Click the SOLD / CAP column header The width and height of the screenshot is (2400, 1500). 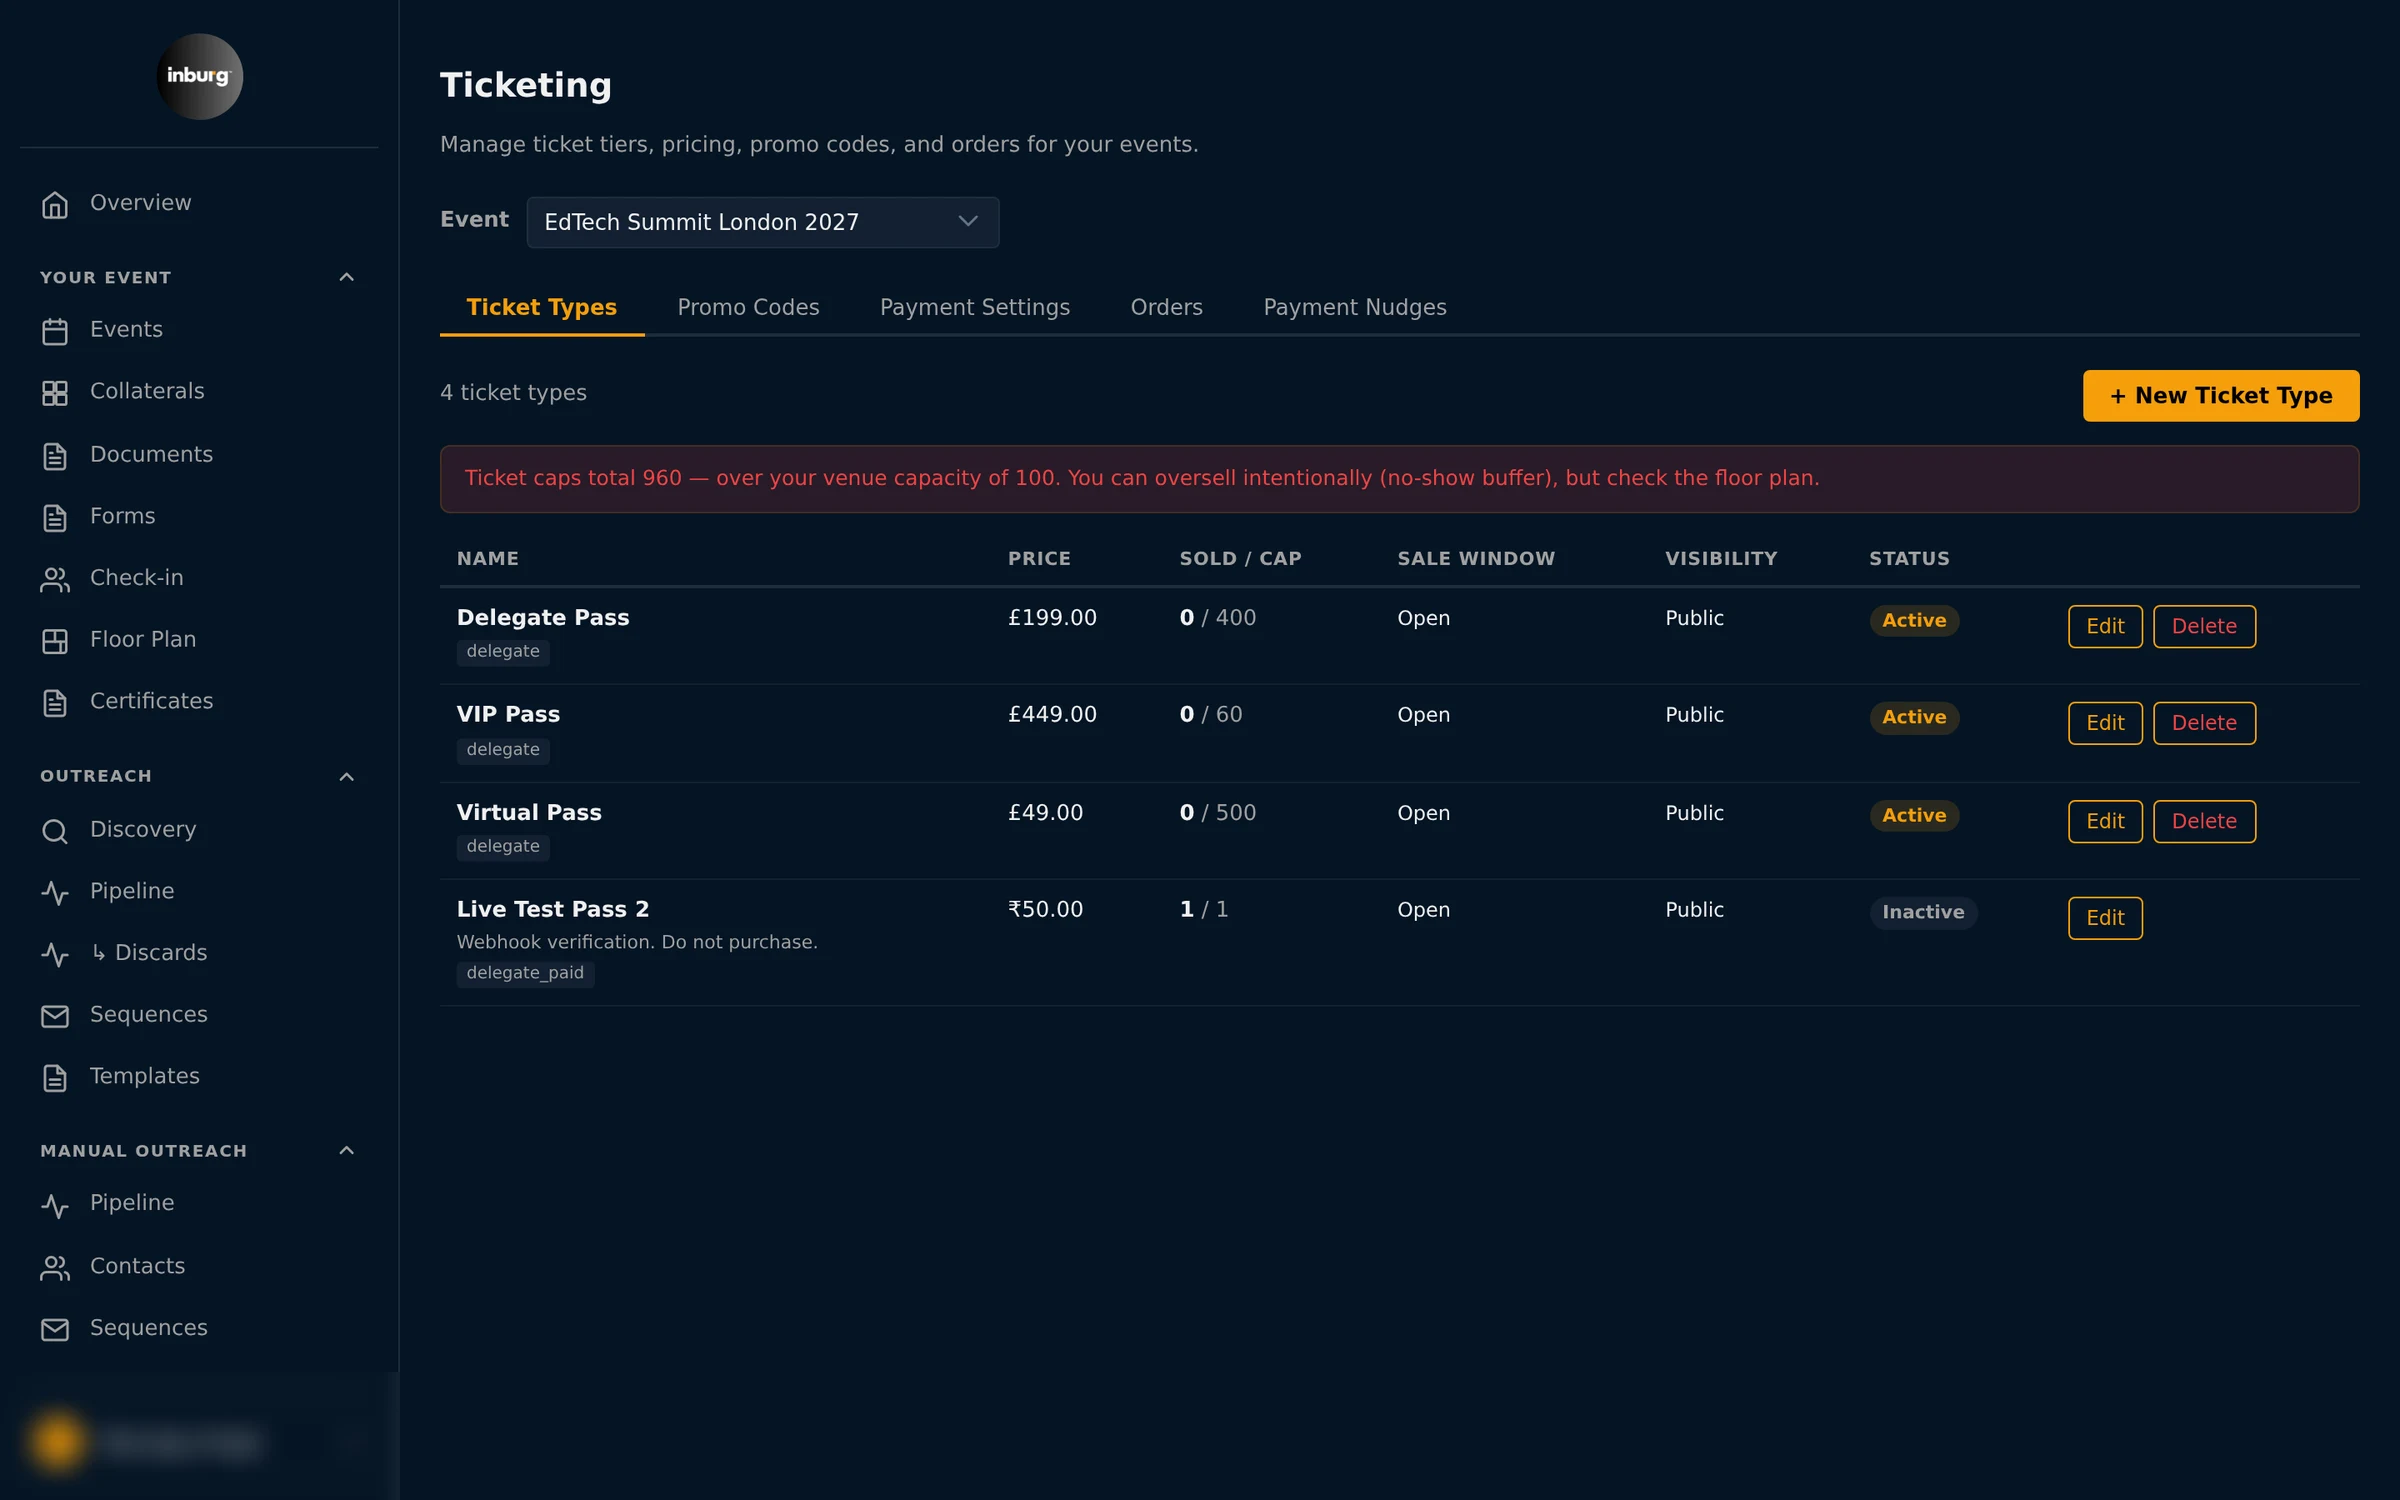(1240, 559)
